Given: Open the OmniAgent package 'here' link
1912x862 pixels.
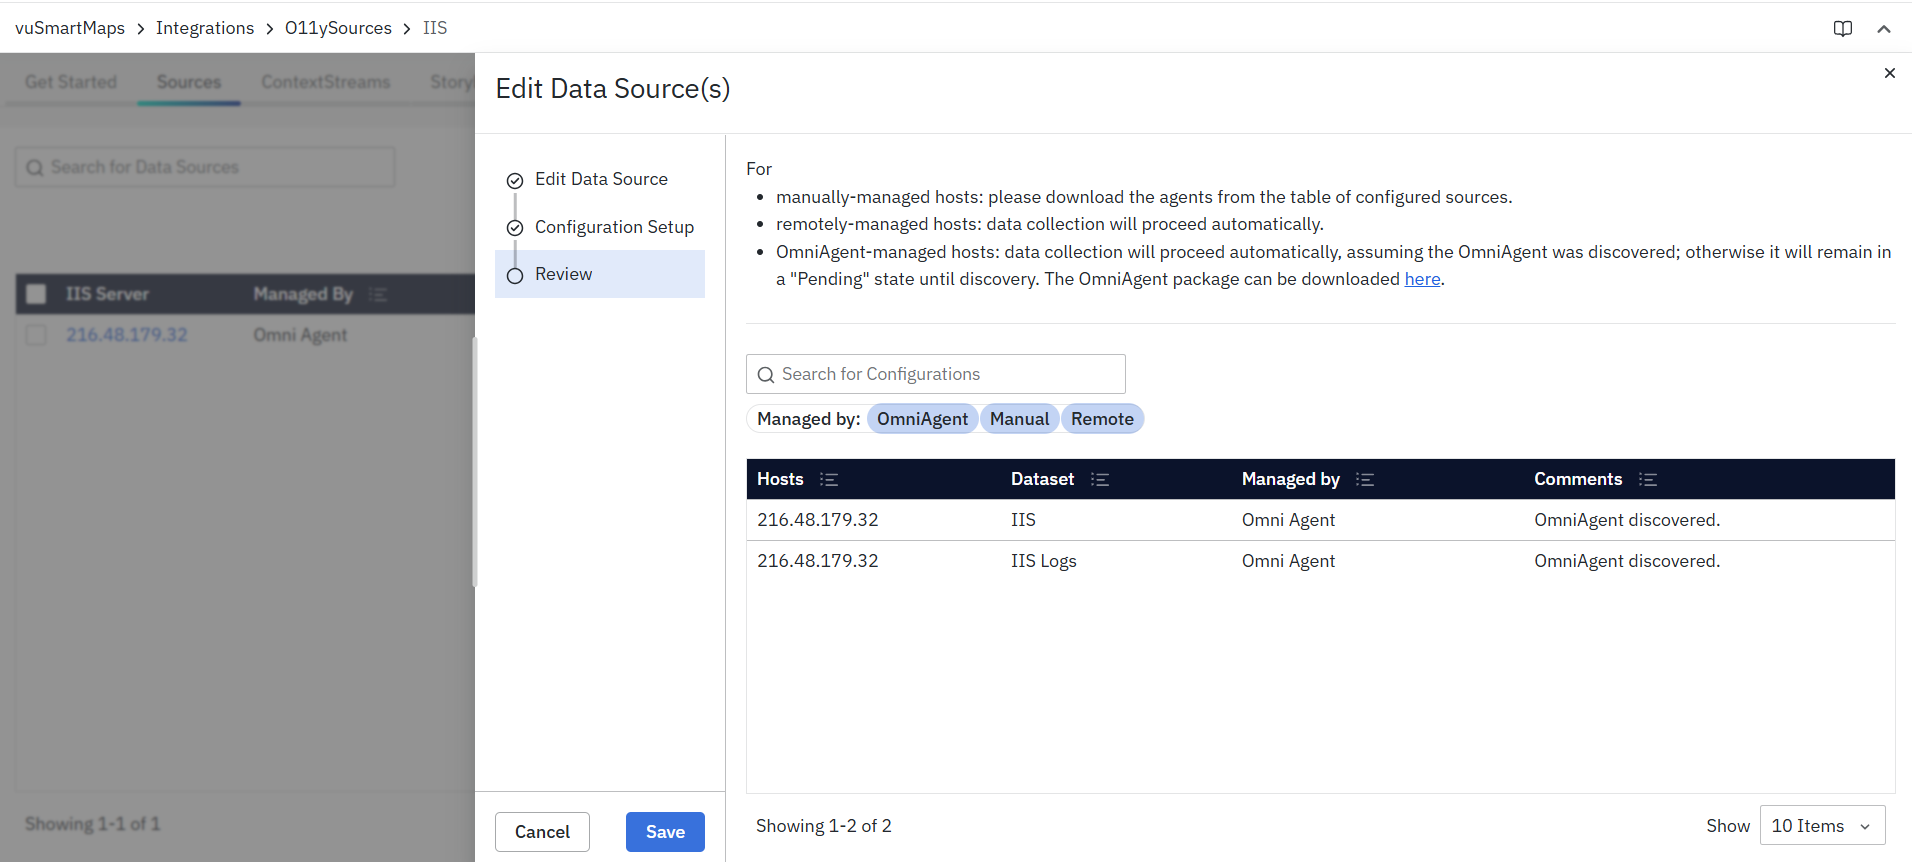Looking at the screenshot, I should [1422, 279].
